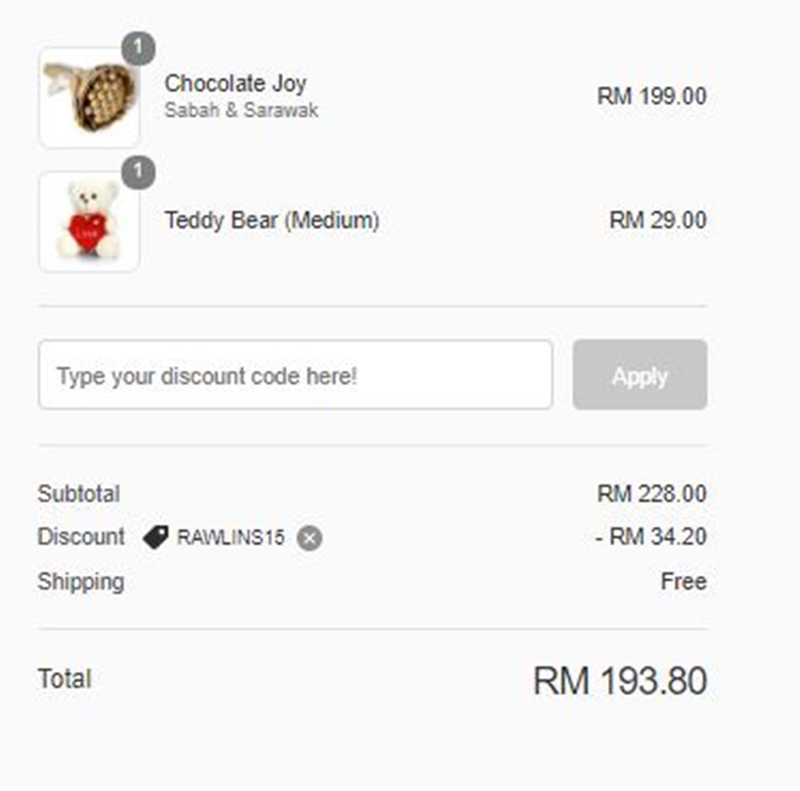This screenshot has height=791, width=800.
Task: Open the Teddy Bear product thumbnail
Action: tap(89, 221)
